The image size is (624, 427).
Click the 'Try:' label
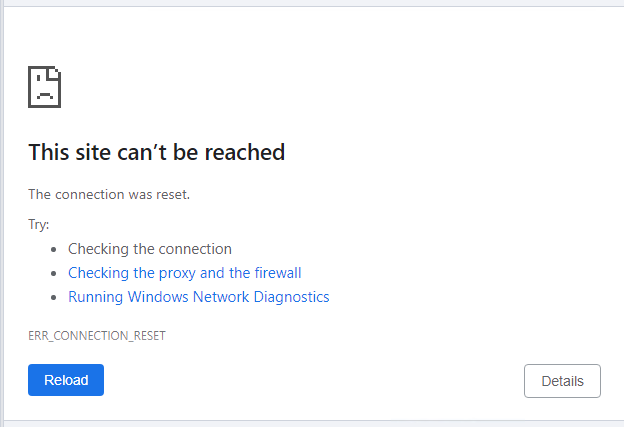click(x=39, y=225)
